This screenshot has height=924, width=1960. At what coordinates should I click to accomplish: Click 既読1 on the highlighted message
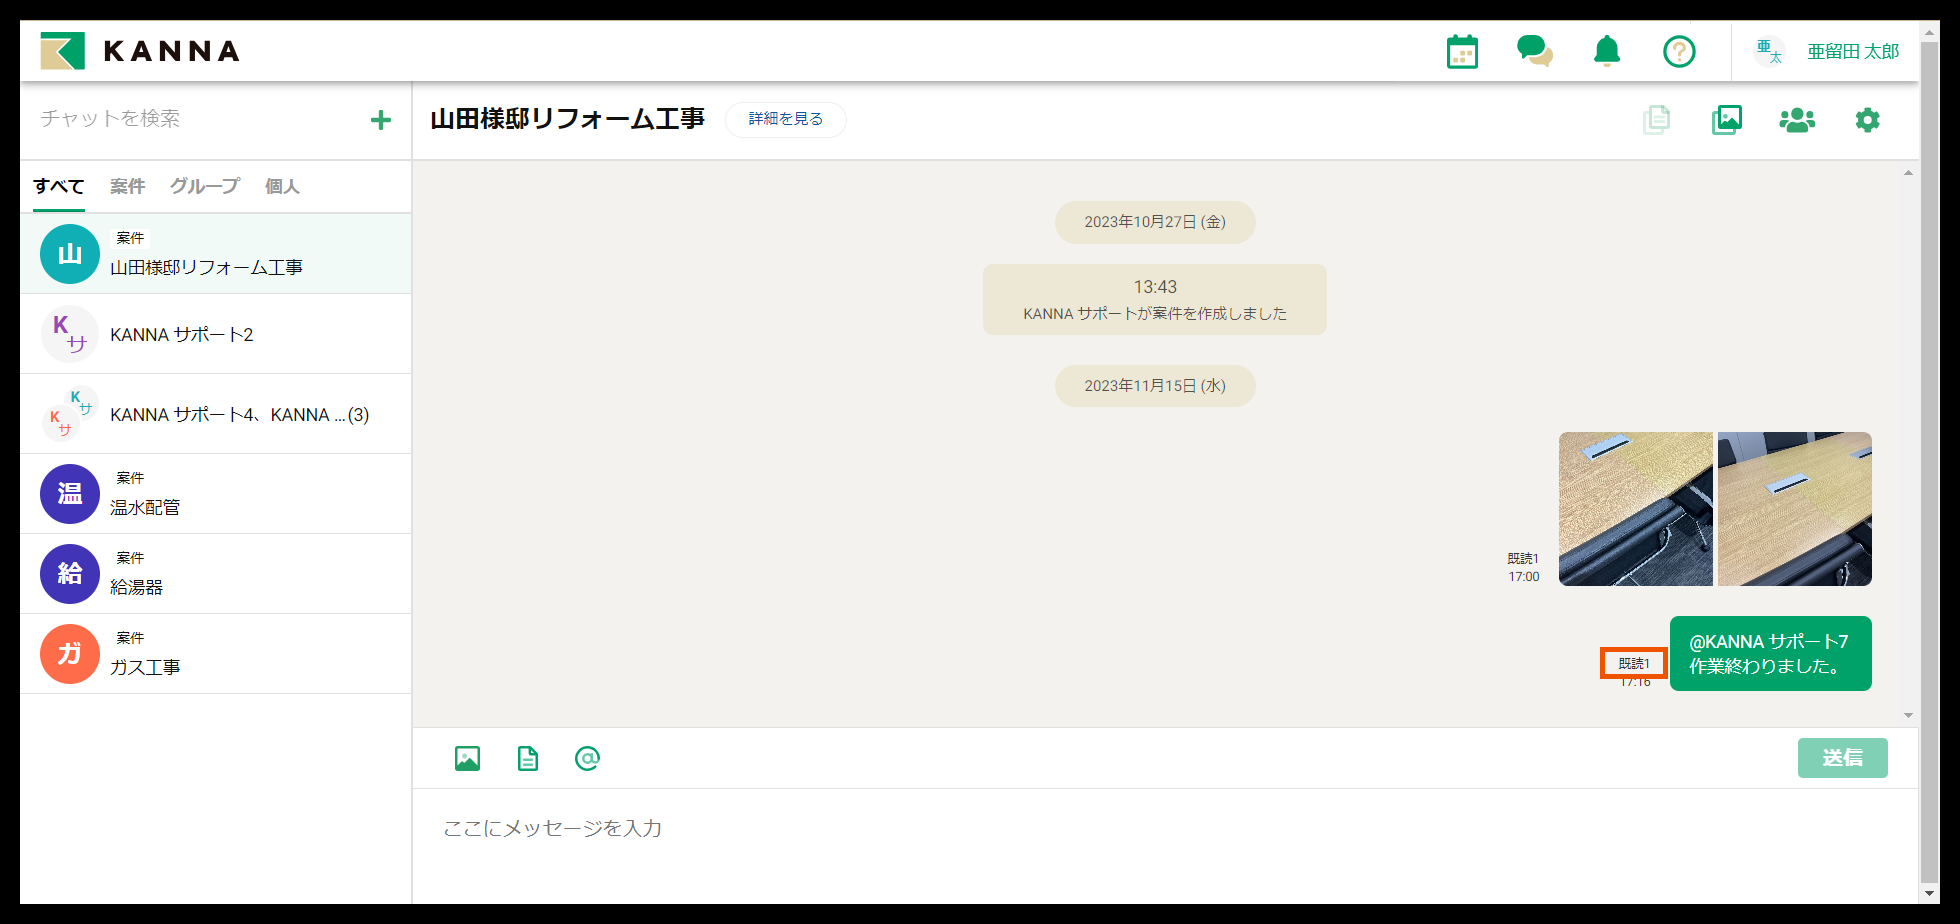(1634, 662)
